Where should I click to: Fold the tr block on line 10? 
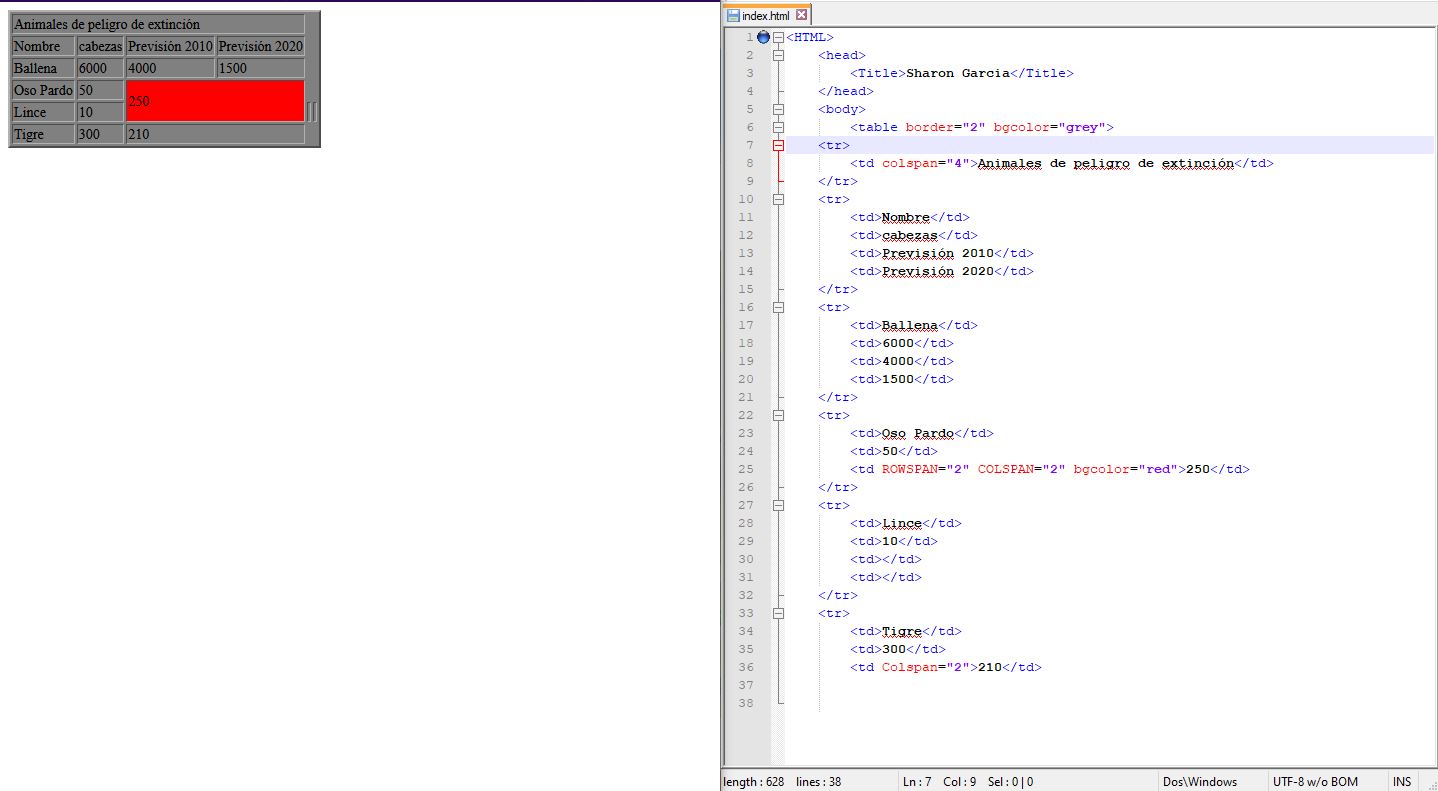pyautogui.click(x=778, y=199)
